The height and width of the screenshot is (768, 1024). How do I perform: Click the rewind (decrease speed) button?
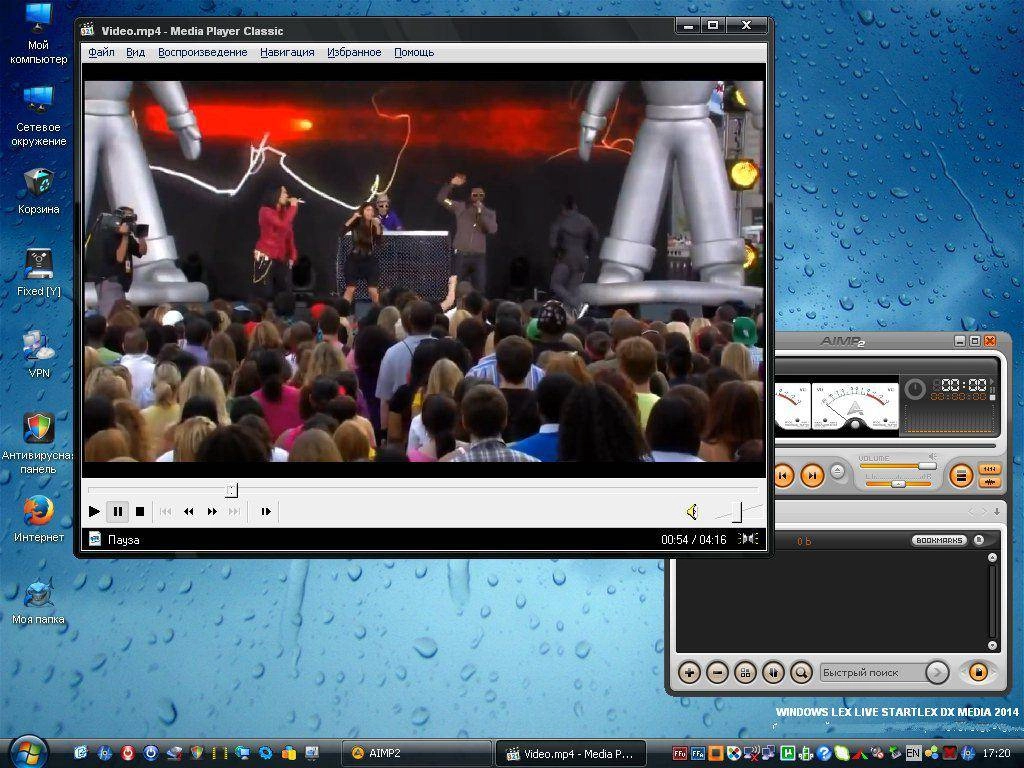189,511
